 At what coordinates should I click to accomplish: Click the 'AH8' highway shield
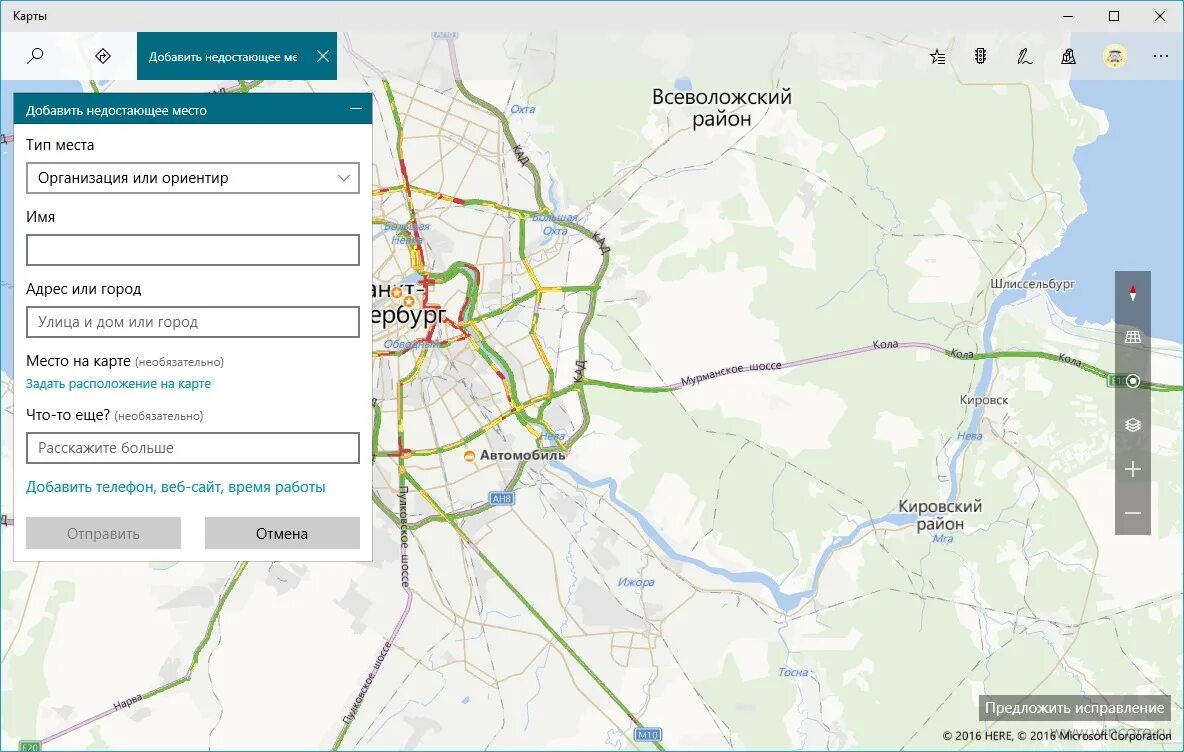point(501,498)
